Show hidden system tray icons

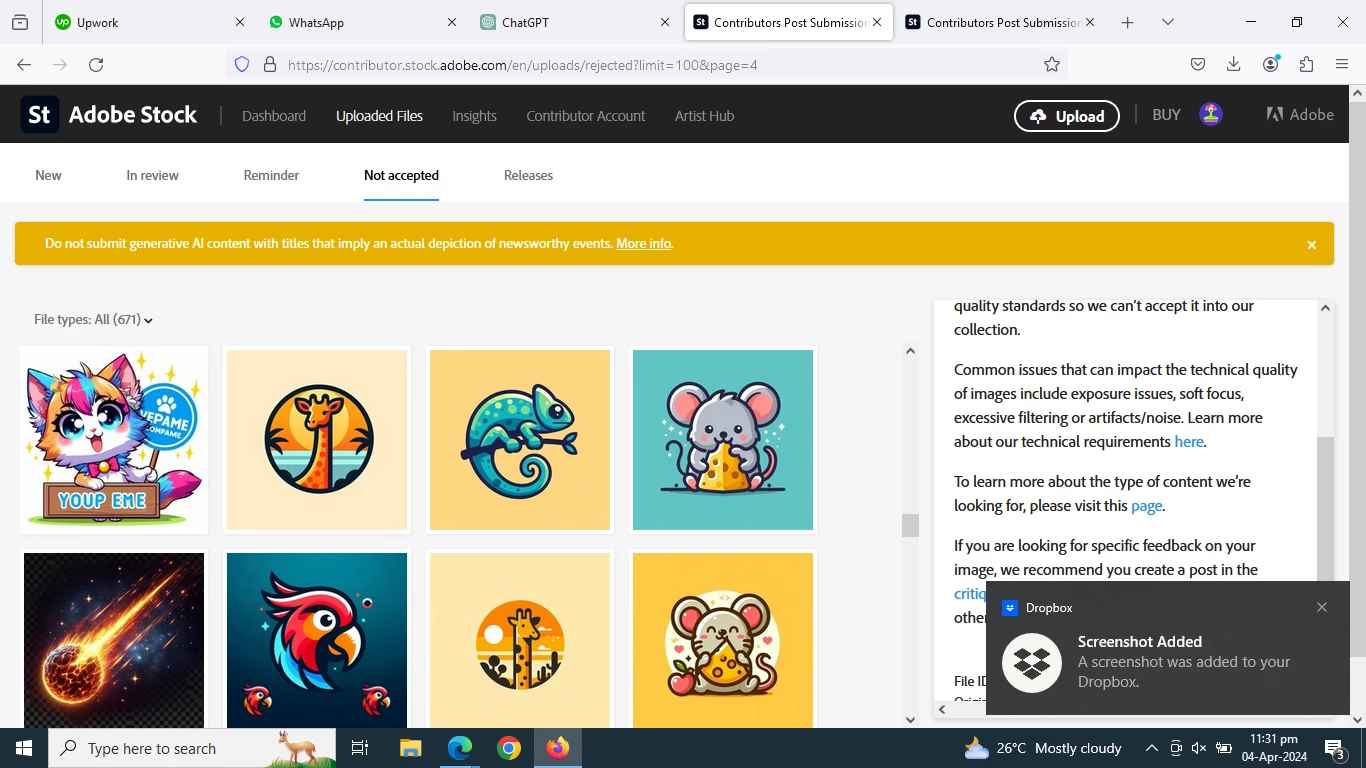(1152, 748)
